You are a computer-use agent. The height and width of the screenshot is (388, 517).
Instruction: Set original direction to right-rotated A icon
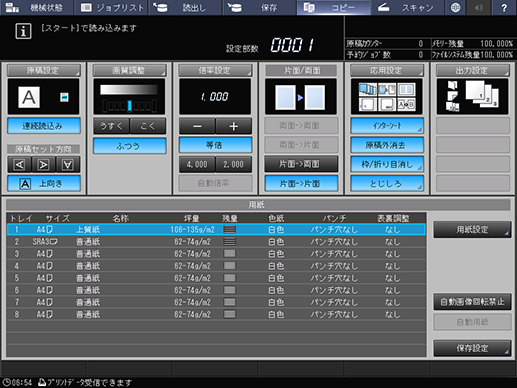point(44,164)
